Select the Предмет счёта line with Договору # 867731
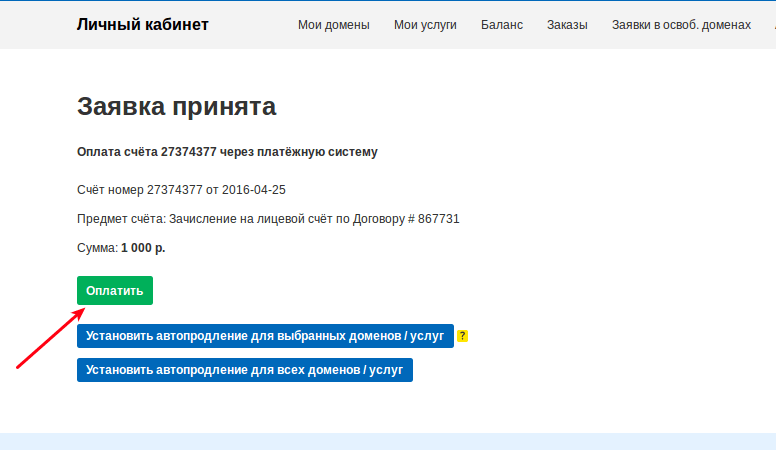The height and width of the screenshot is (450, 776). (268, 219)
